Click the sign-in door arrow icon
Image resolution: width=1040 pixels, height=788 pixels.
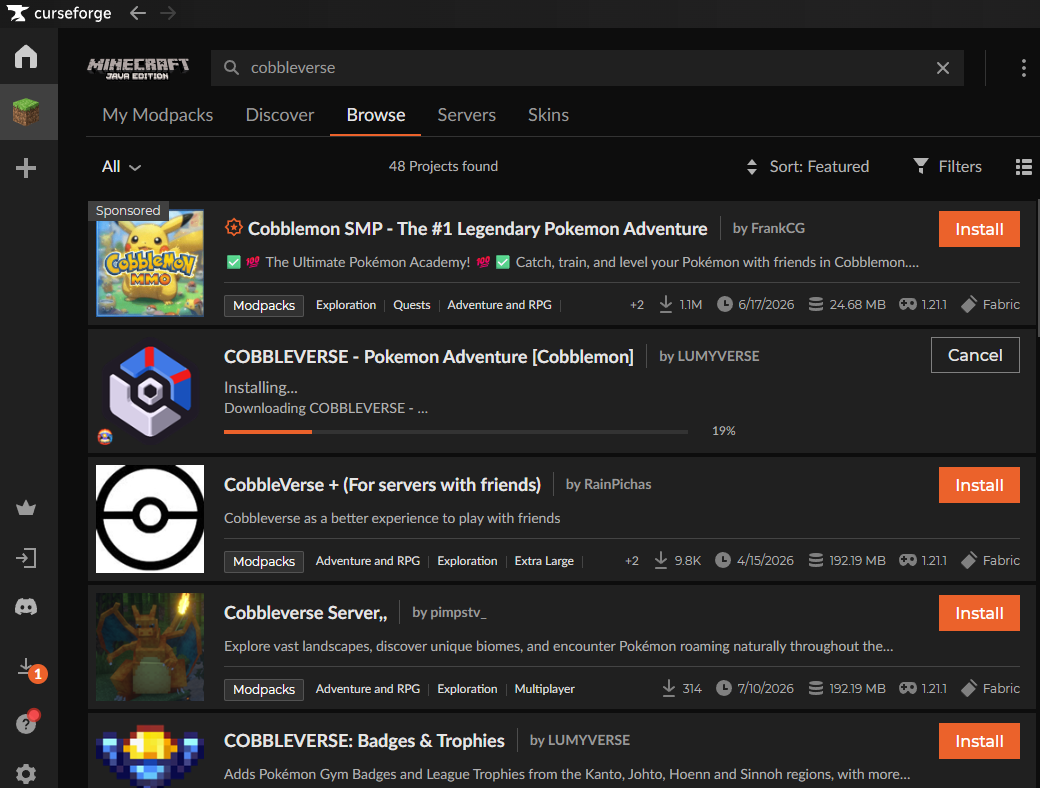click(x=26, y=558)
